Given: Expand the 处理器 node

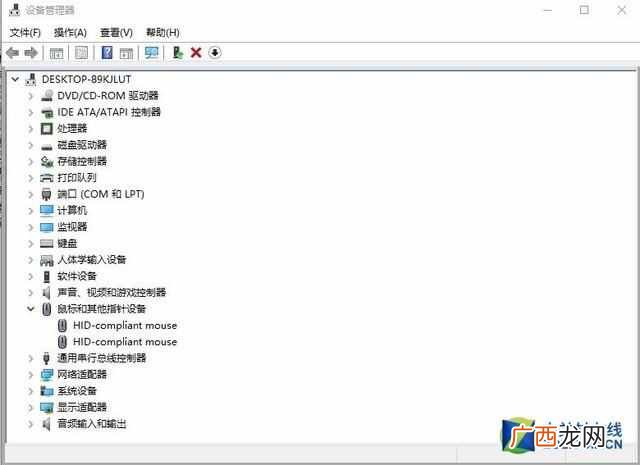Looking at the screenshot, I should point(30,129).
